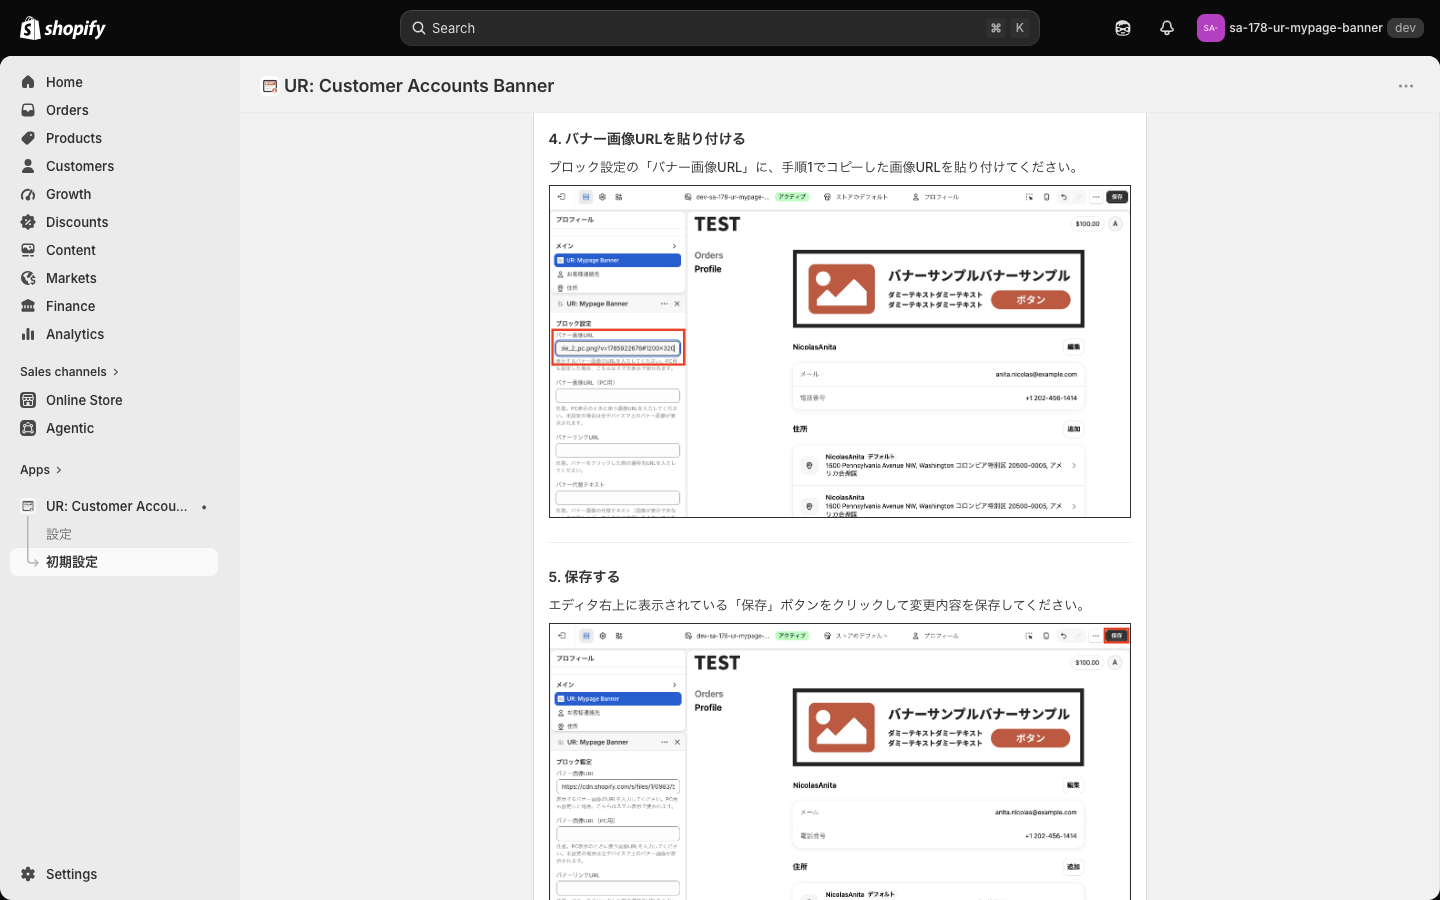Click the Analytics bar chart icon

point(28,334)
